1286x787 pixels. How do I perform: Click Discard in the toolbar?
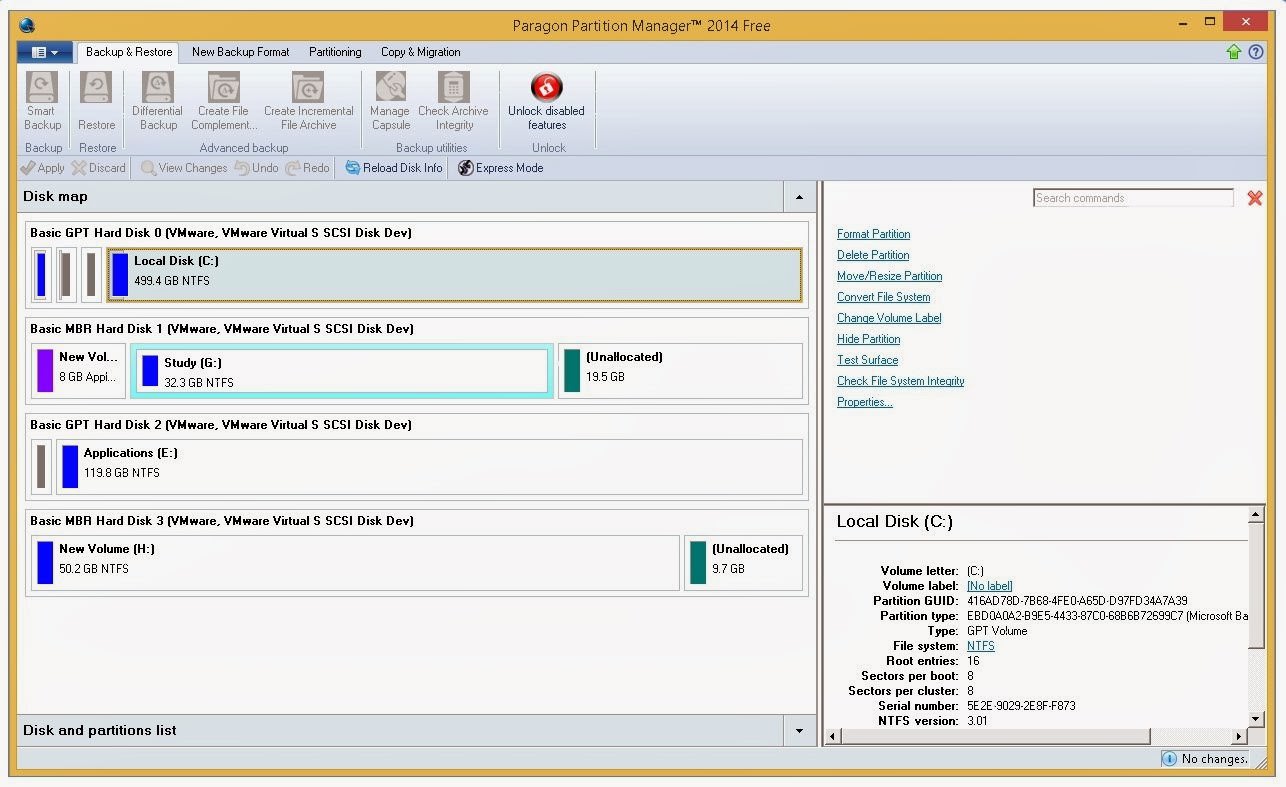(98, 168)
